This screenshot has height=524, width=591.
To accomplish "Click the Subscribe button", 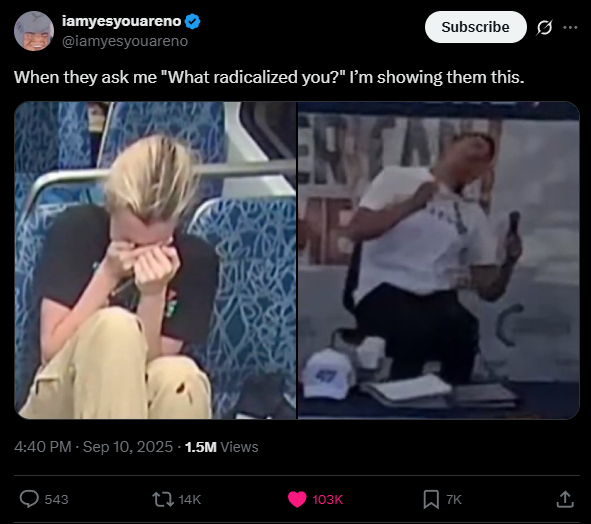I will 475,27.
